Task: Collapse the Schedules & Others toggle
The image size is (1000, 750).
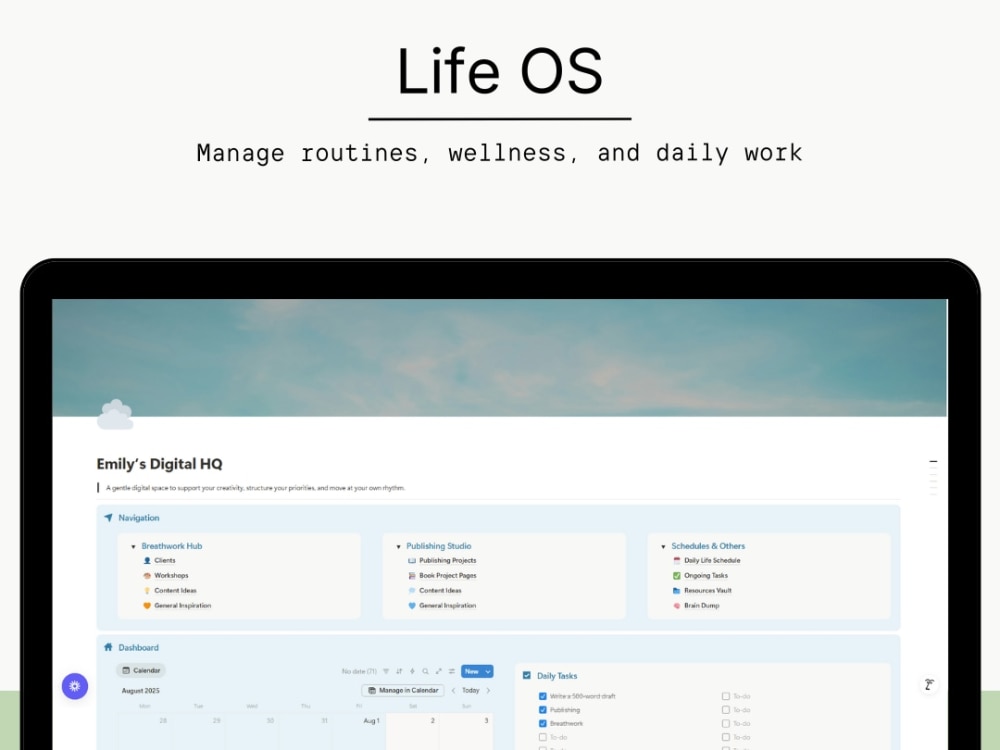Action: [663, 547]
